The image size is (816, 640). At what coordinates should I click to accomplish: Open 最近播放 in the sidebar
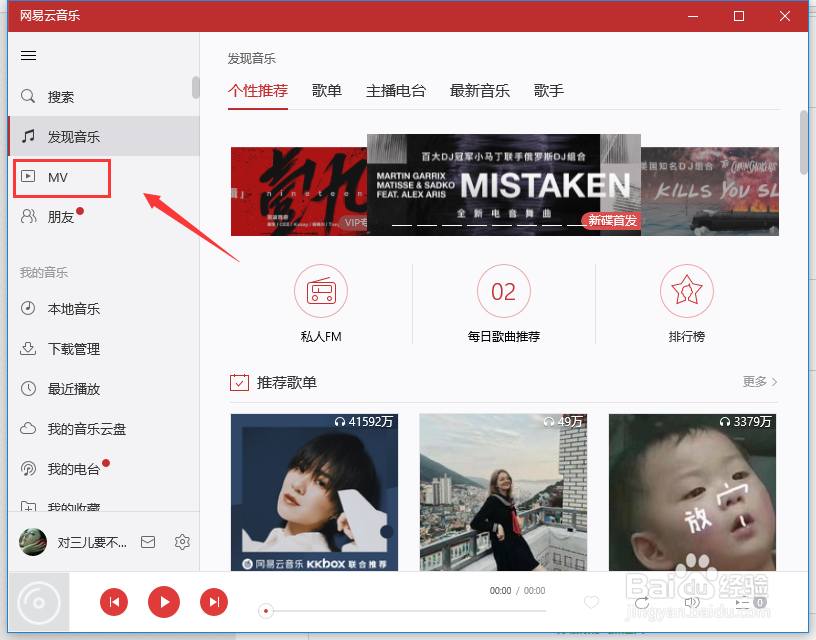(74, 389)
